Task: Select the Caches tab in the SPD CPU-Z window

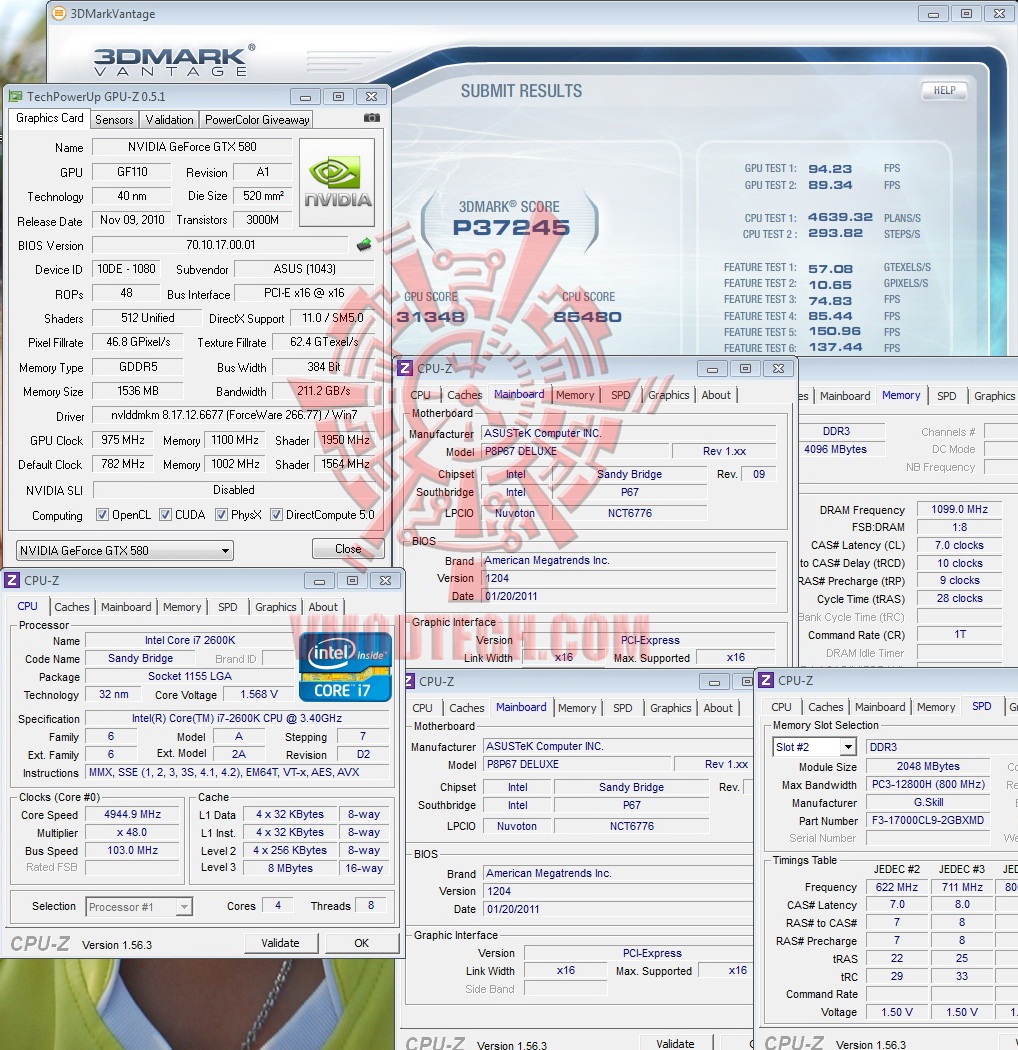Action: [x=826, y=707]
